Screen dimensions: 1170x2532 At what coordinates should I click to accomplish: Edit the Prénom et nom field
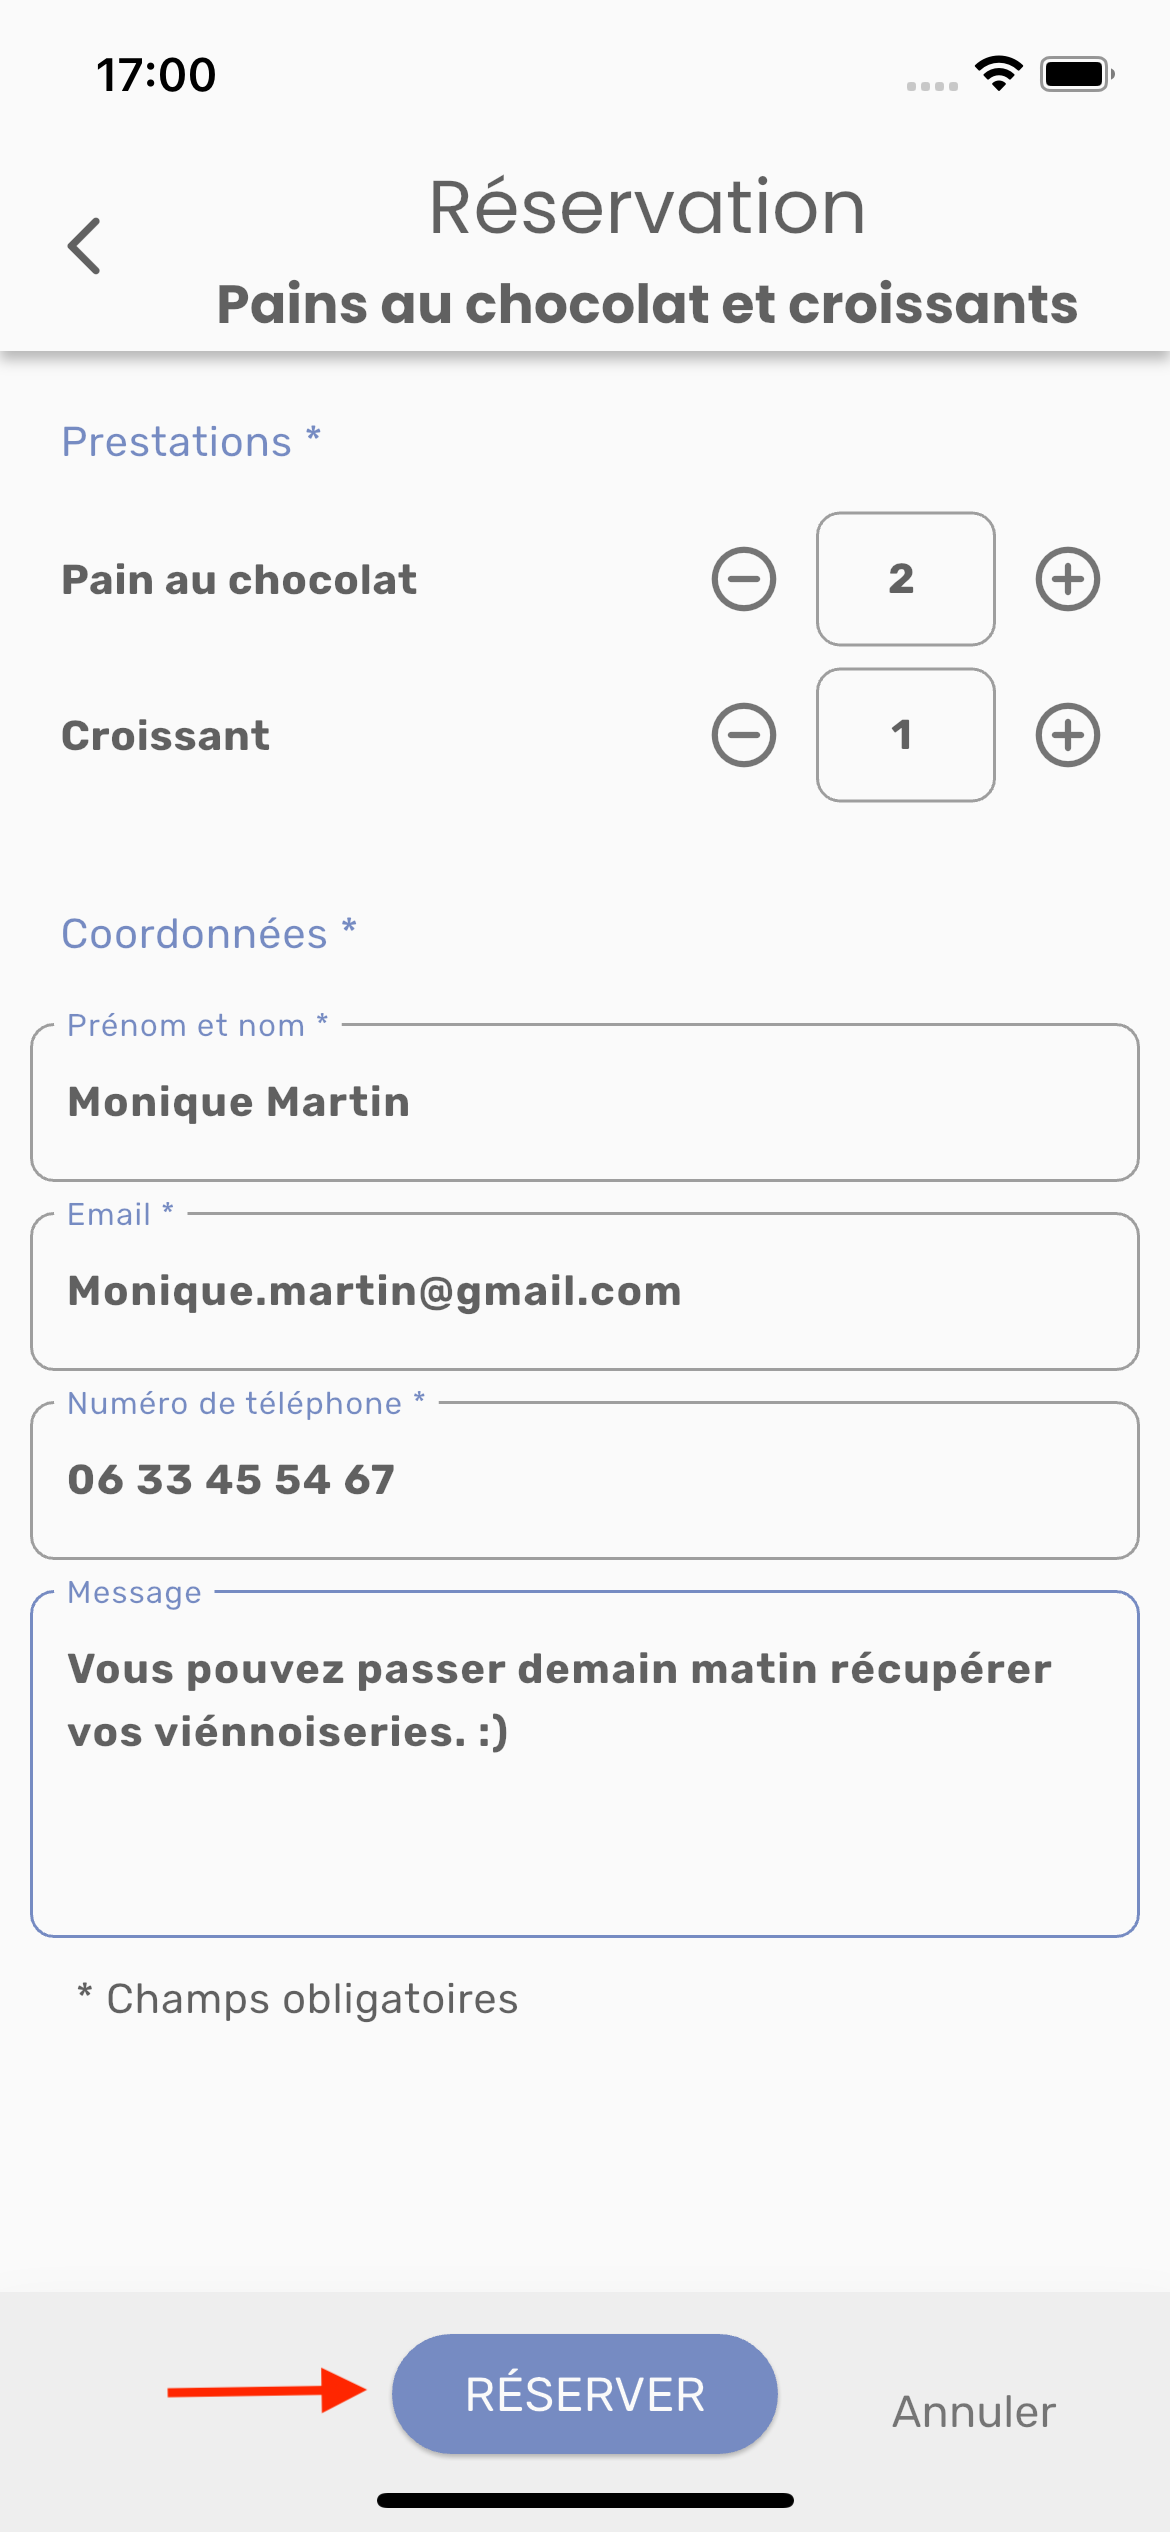click(585, 1102)
